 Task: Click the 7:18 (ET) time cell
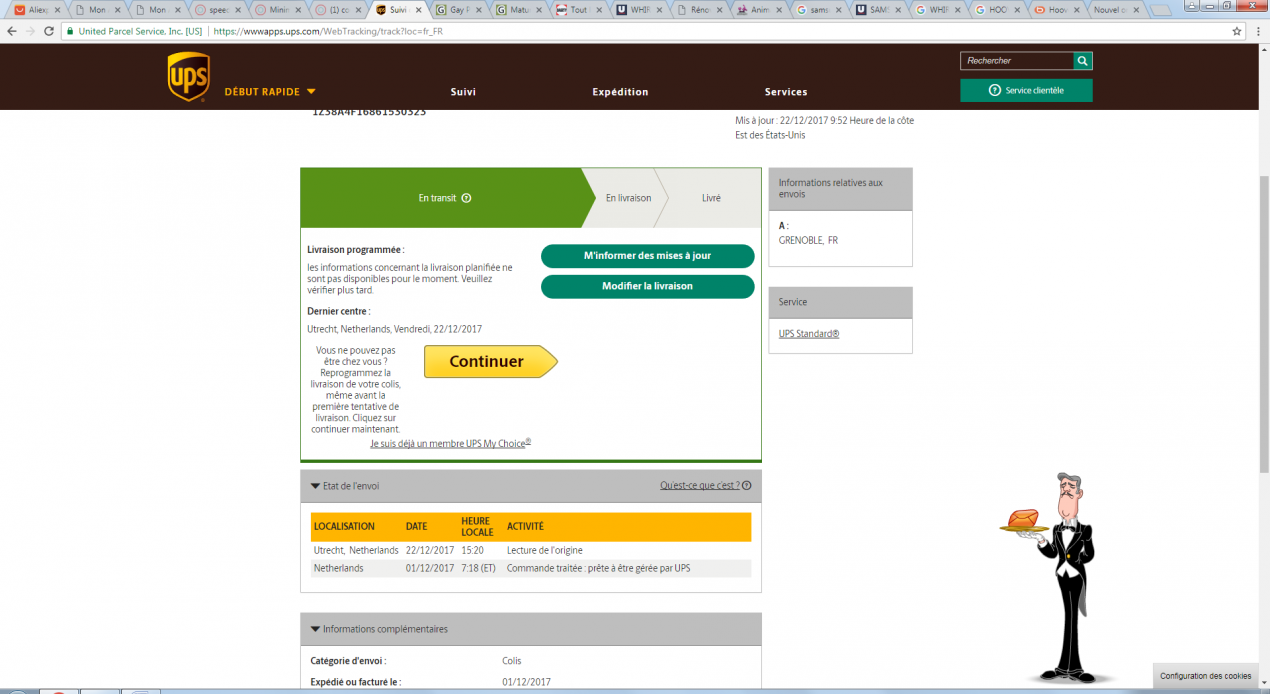coord(478,568)
